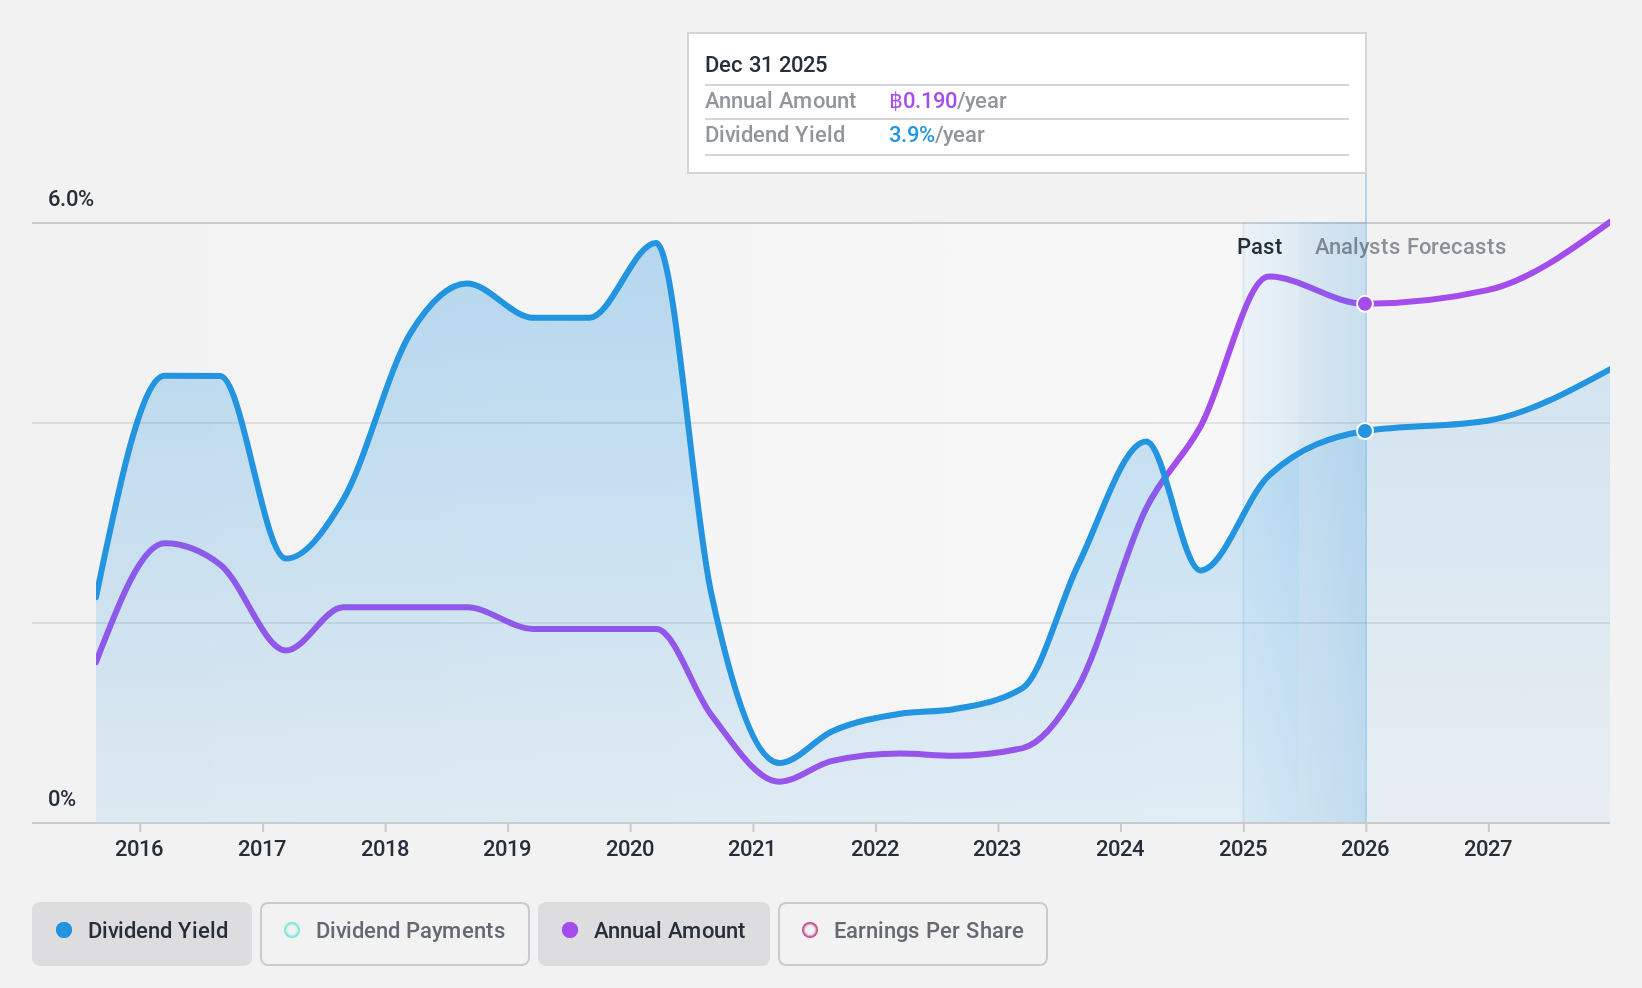Click the 0% y-axis label

[62, 799]
